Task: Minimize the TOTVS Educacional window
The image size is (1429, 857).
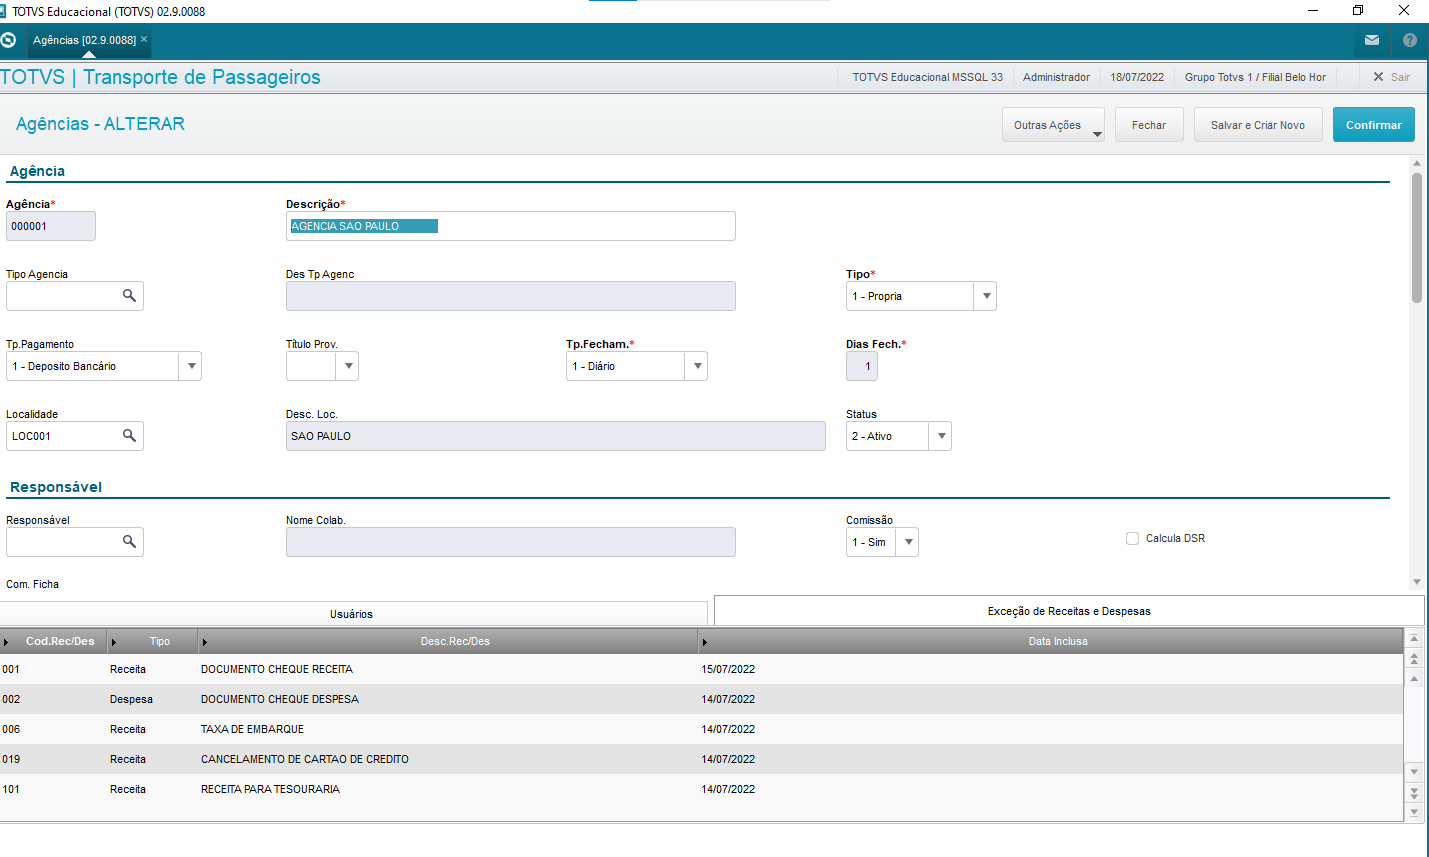Action: click(1313, 11)
